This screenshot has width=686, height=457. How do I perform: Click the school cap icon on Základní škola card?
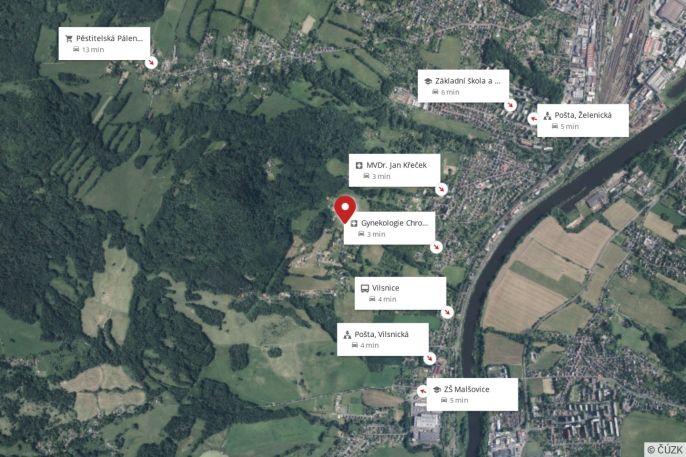[x=428, y=81]
